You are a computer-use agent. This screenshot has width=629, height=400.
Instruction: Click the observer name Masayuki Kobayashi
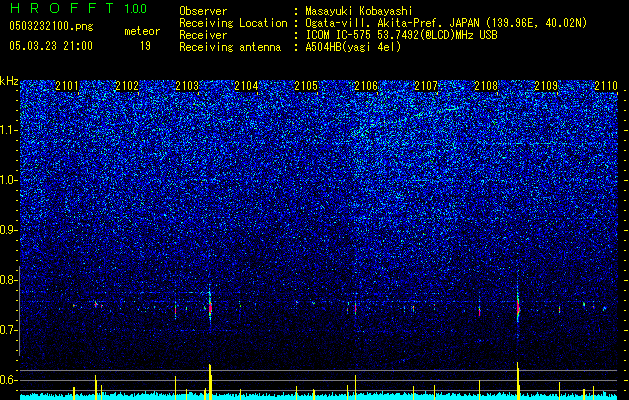point(358,11)
